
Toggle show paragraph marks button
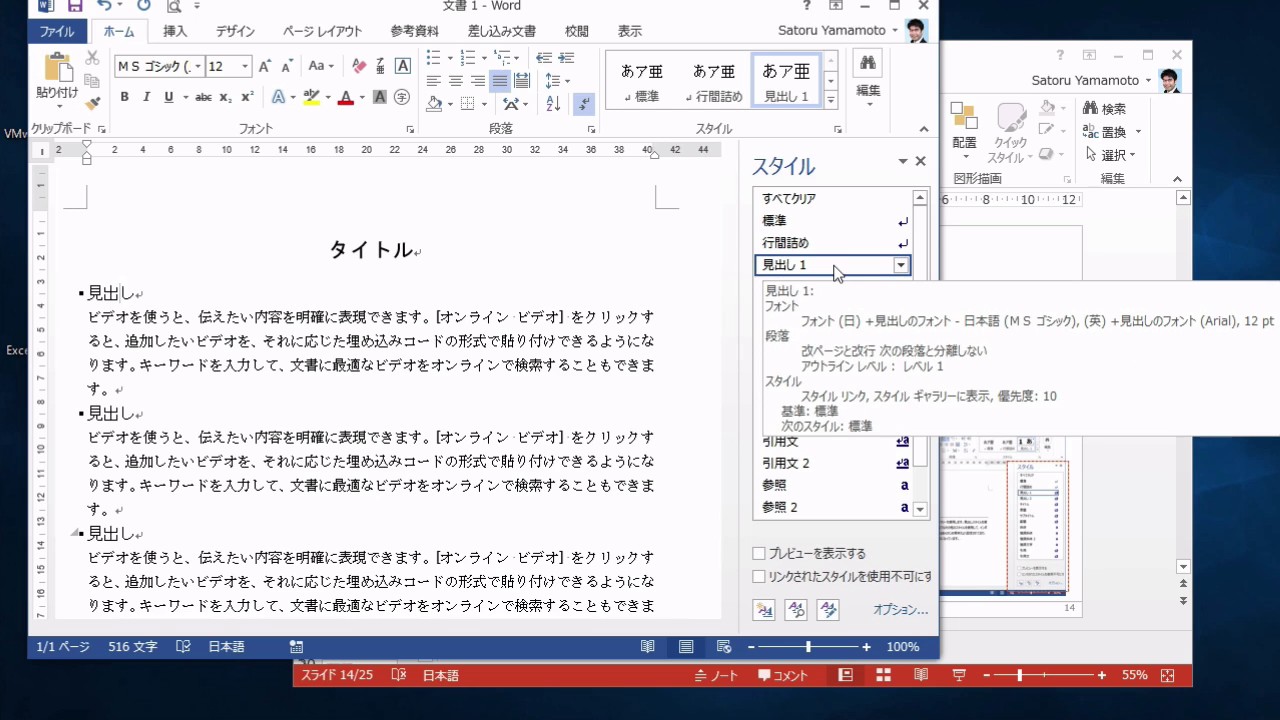pos(584,103)
